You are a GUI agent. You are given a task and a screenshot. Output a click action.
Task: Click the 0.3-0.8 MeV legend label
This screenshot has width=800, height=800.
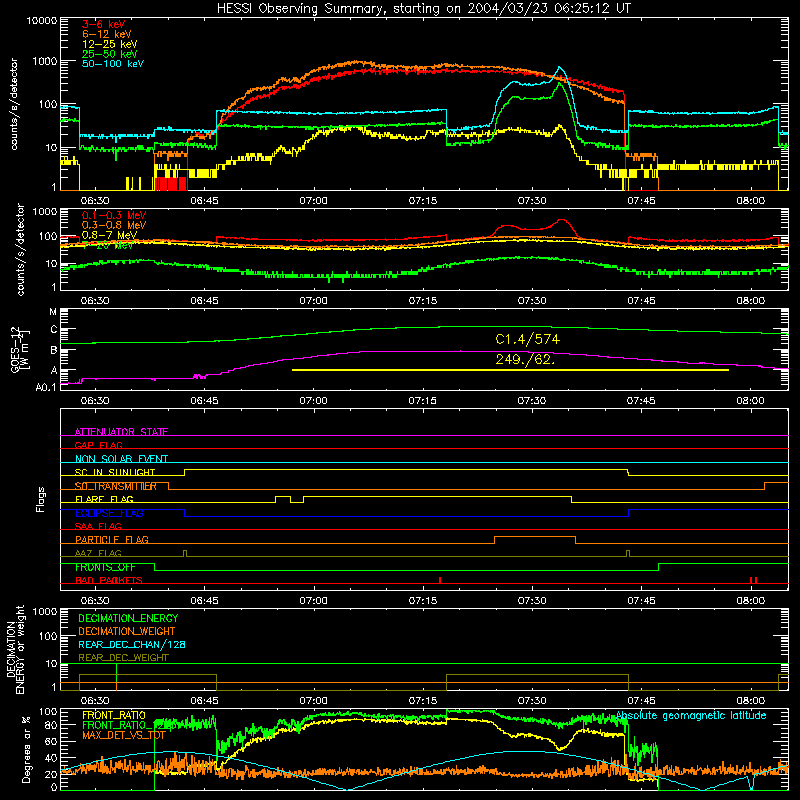tap(114, 225)
